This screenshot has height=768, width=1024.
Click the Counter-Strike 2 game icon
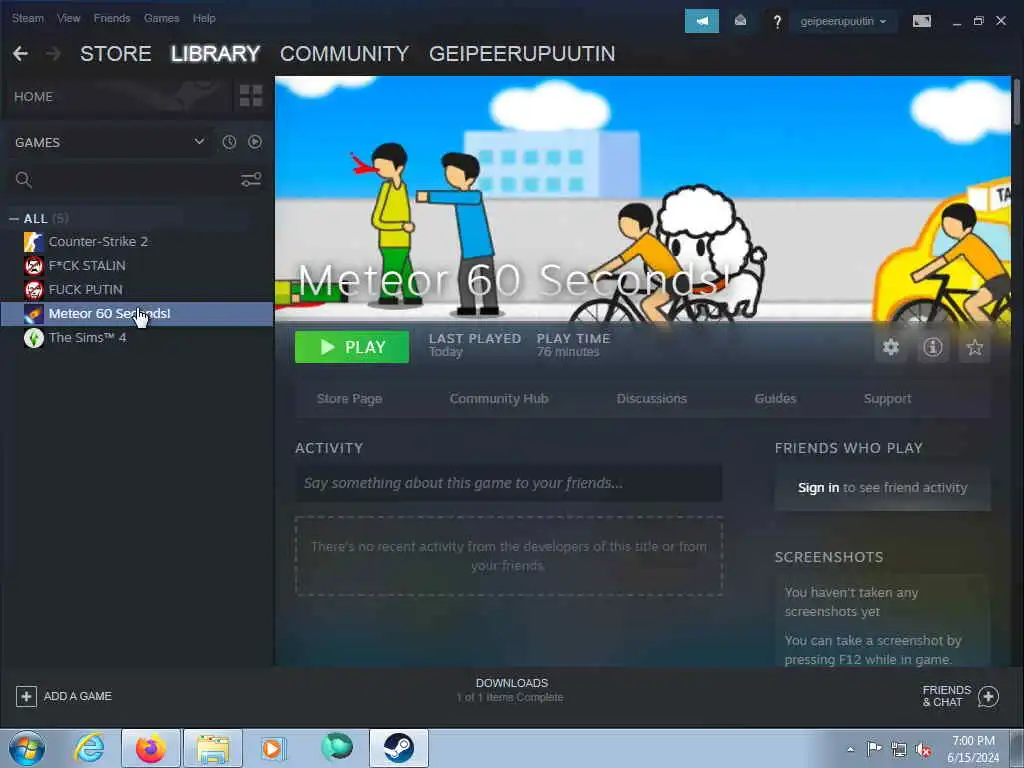tap(33, 242)
